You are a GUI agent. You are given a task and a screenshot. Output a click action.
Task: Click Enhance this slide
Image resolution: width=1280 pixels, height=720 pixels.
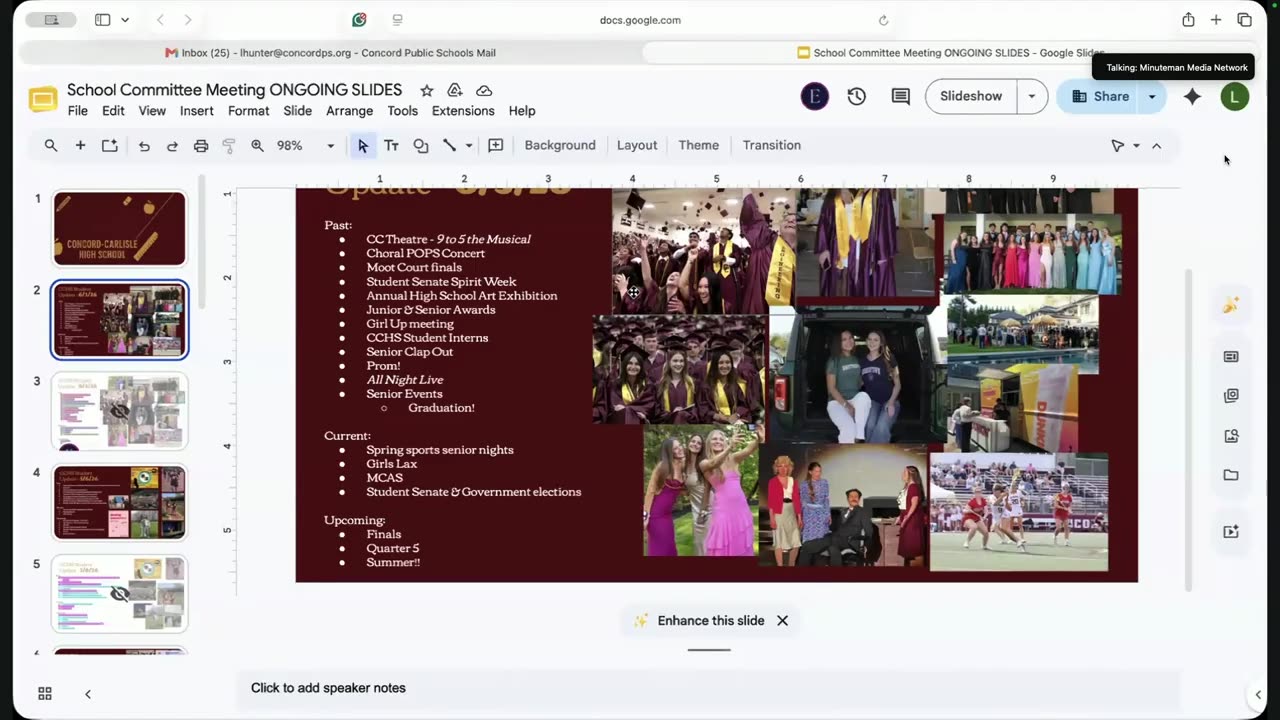(x=699, y=621)
